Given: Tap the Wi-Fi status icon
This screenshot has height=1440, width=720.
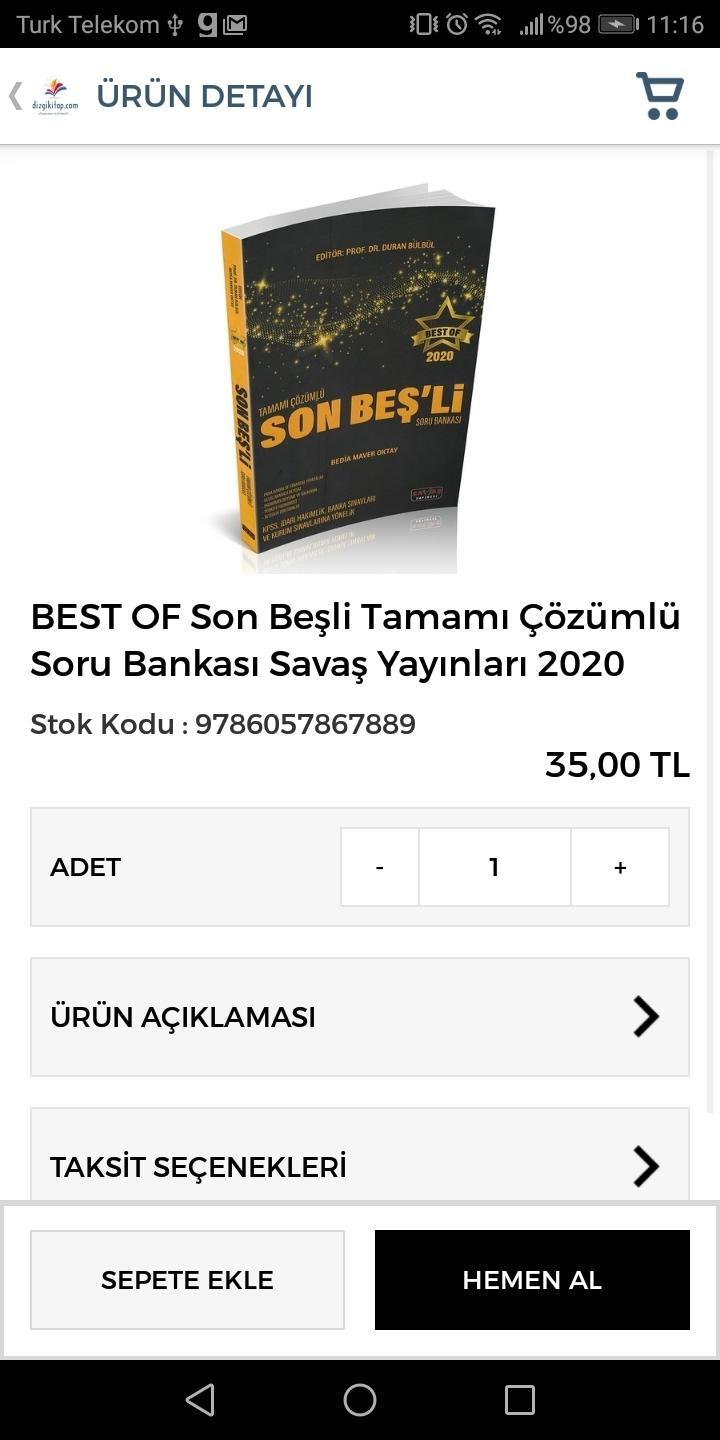Looking at the screenshot, I should pyautogui.click(x=489, y=24).
